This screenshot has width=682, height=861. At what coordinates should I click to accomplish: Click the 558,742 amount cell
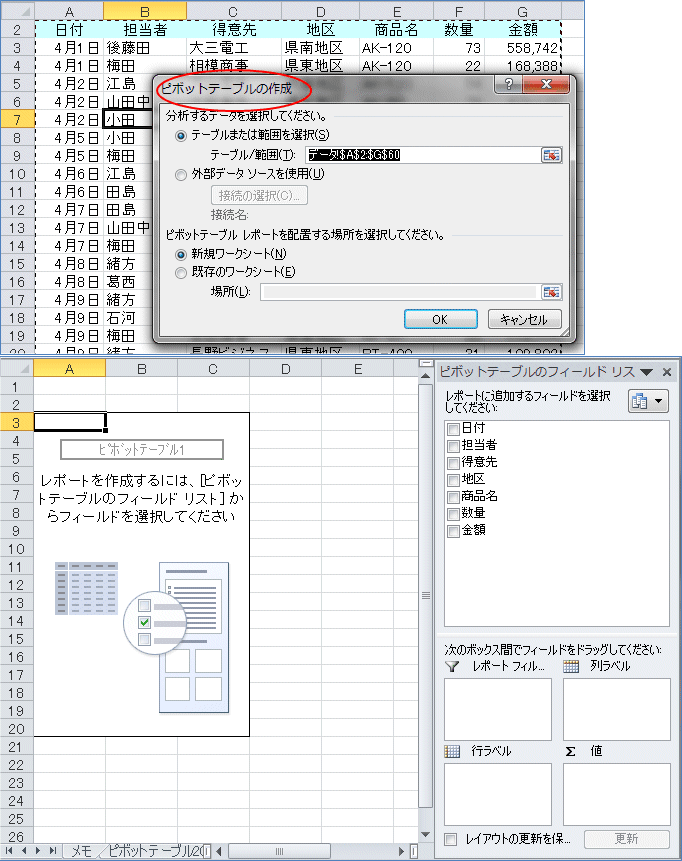pos(523,48)
